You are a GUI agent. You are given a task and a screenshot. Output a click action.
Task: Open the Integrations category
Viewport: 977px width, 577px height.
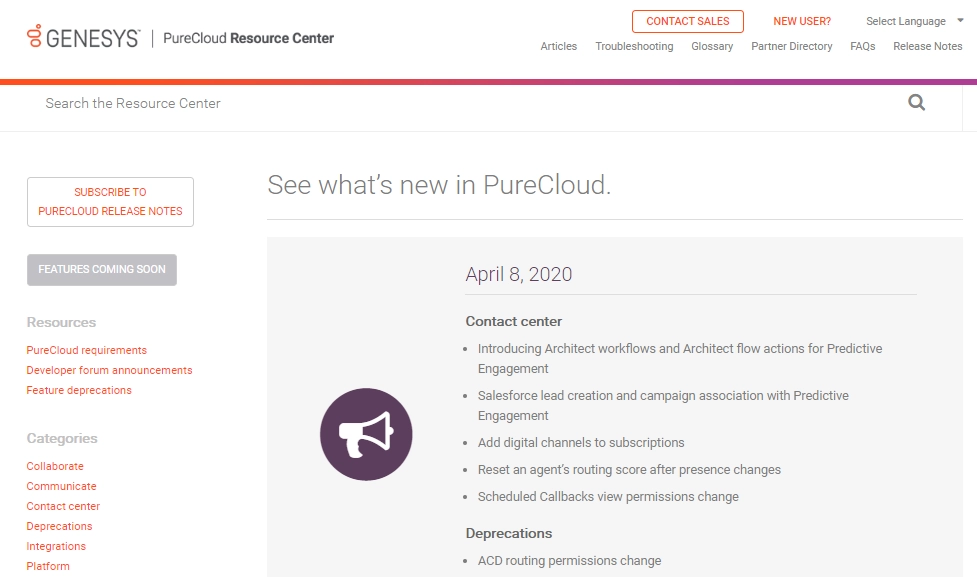coord(56,546)
